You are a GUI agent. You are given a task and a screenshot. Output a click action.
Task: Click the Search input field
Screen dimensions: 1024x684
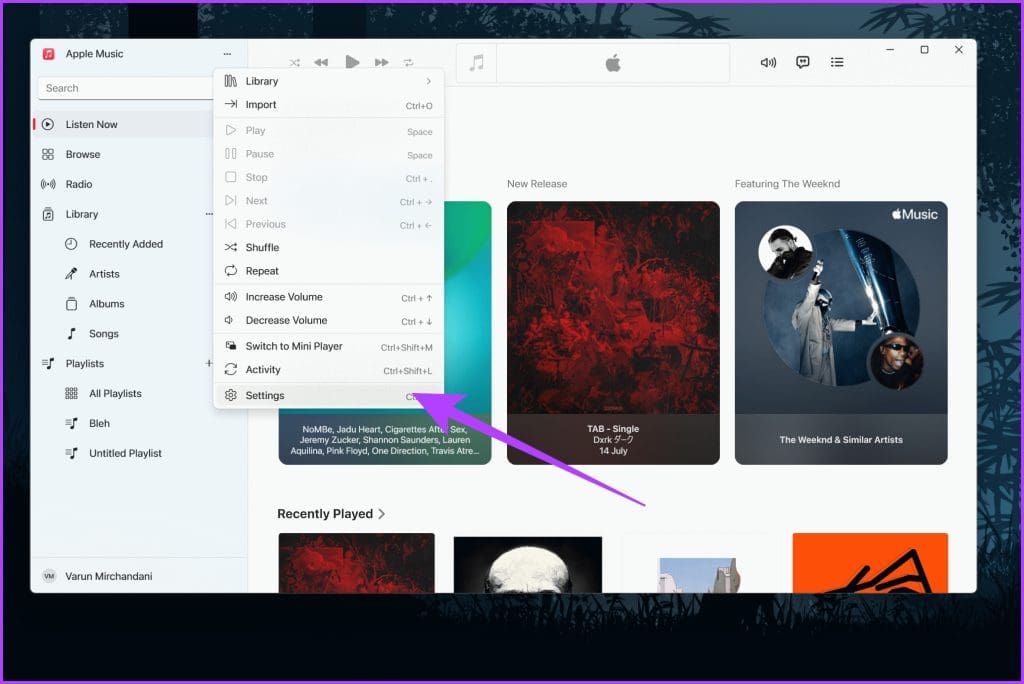pos(125,88)
